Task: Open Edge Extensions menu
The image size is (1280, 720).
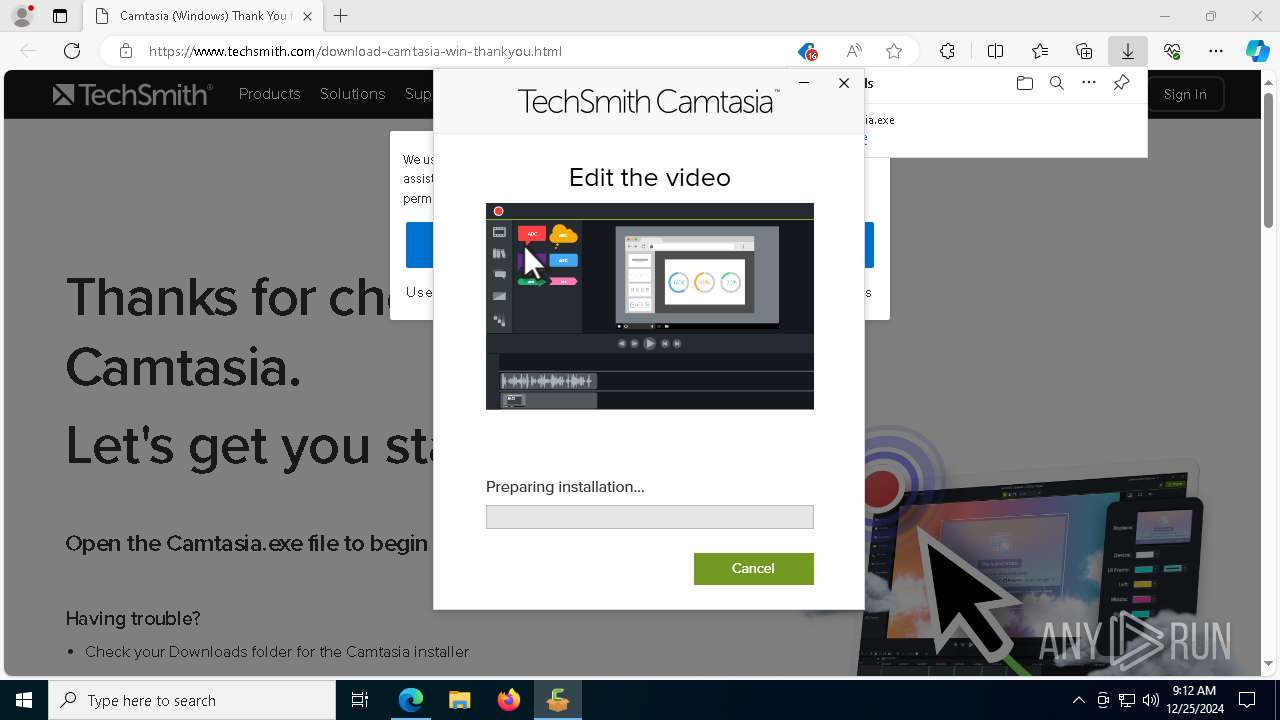Action: click(x=947, y=51)
